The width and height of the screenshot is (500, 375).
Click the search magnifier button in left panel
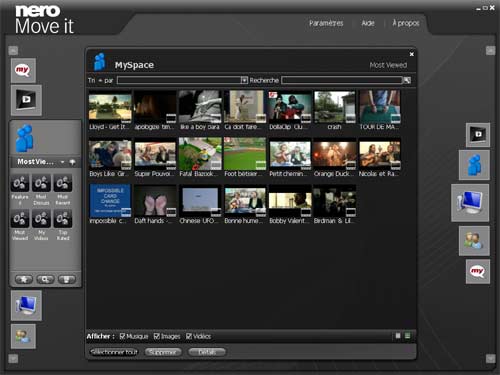pyautogui.click(x=45, y=279)
